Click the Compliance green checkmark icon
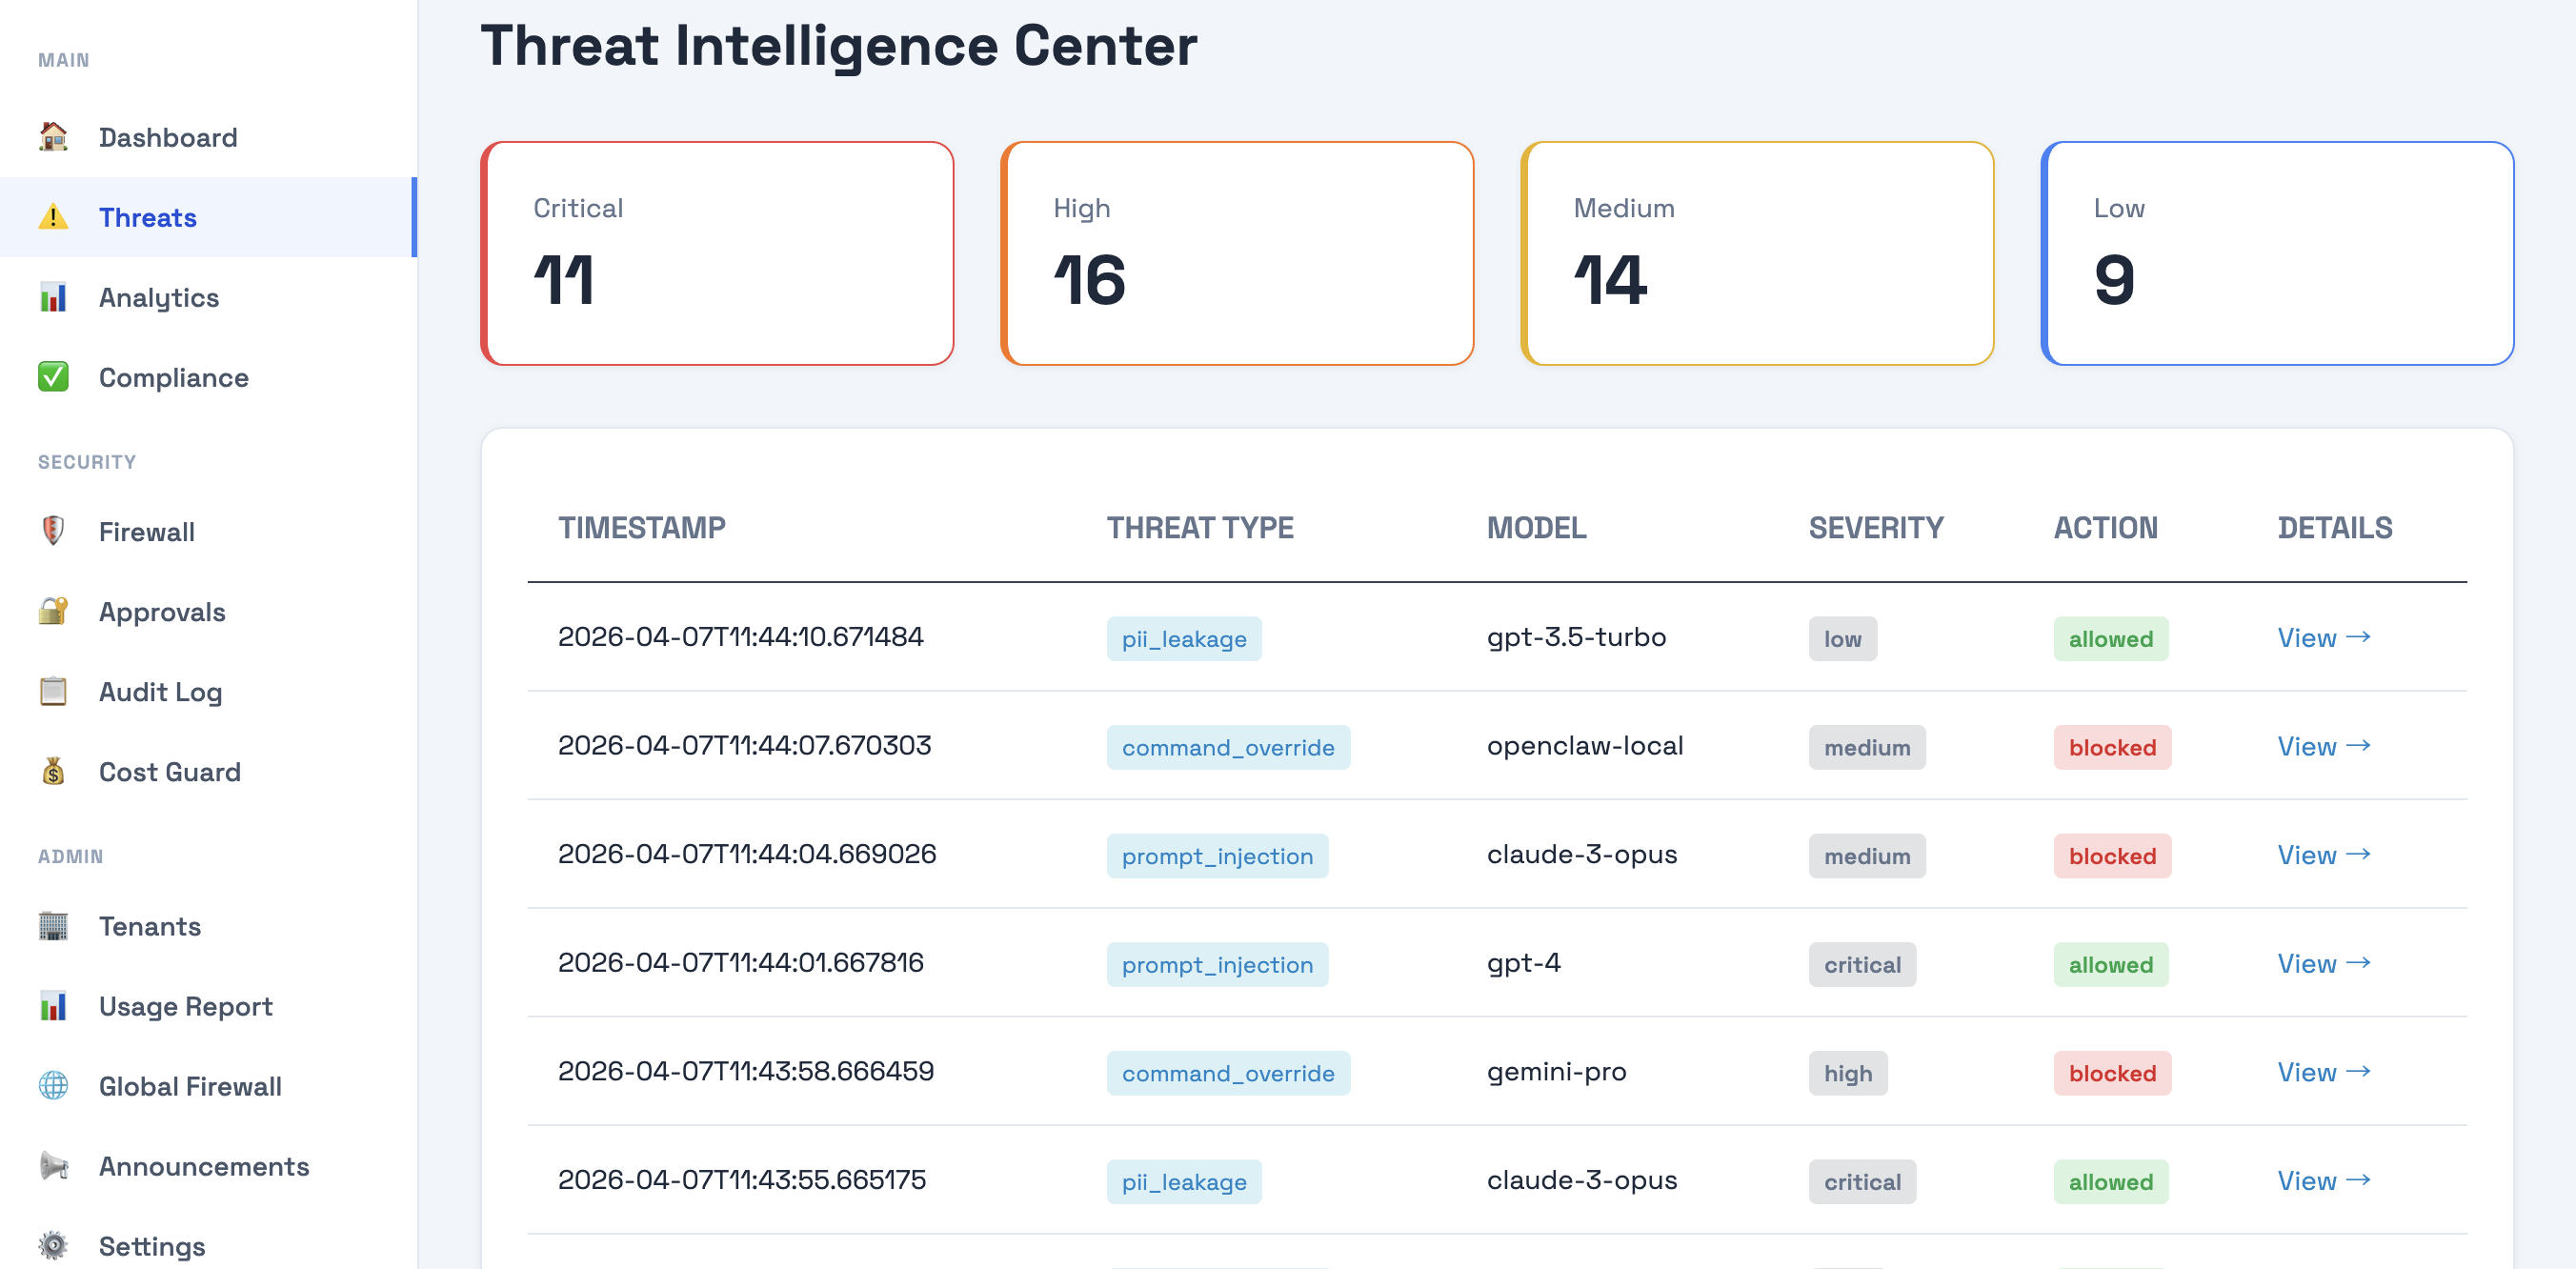This screenshot has width=2576, height=1269. point(53,377)
